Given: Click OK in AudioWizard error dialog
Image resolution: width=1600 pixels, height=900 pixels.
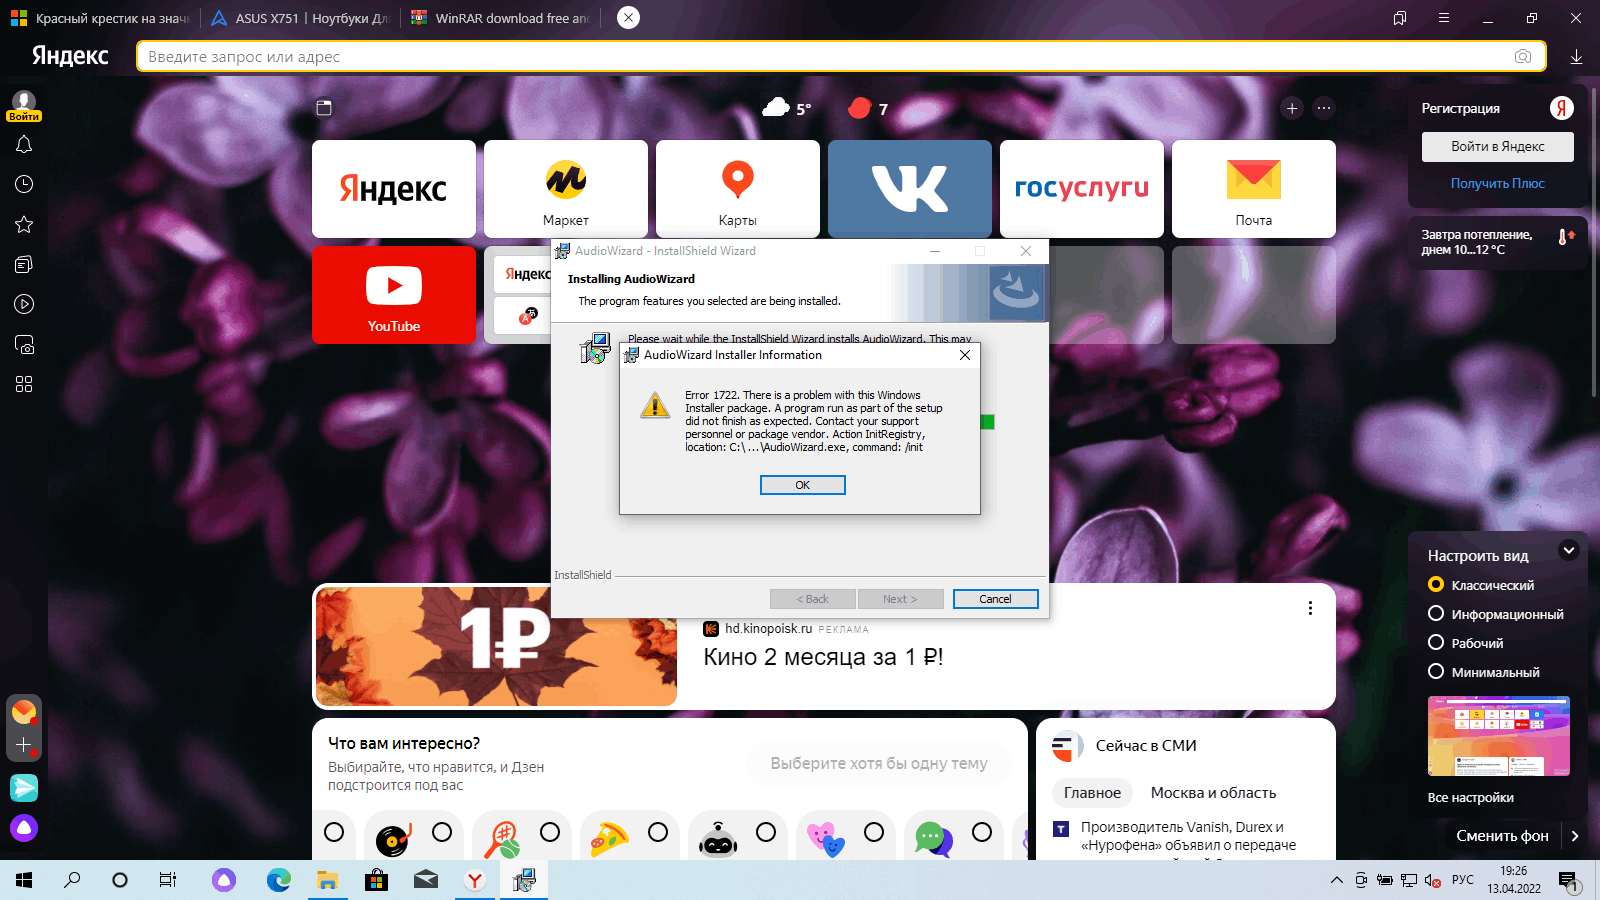Looking at the screenshot, I should click(x=802, y=485).
